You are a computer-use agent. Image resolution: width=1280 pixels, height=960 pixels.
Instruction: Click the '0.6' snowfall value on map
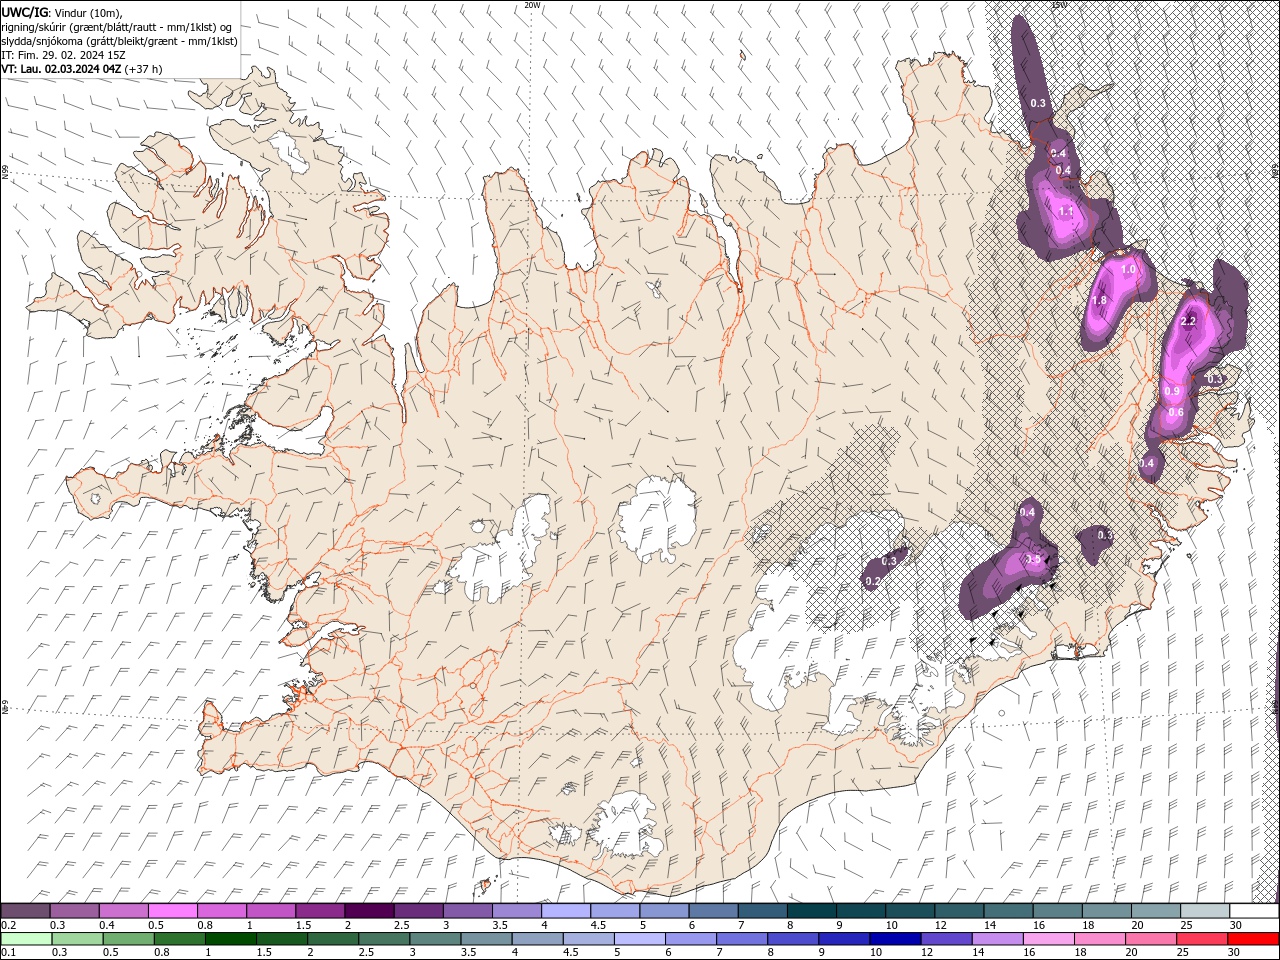1176,412
